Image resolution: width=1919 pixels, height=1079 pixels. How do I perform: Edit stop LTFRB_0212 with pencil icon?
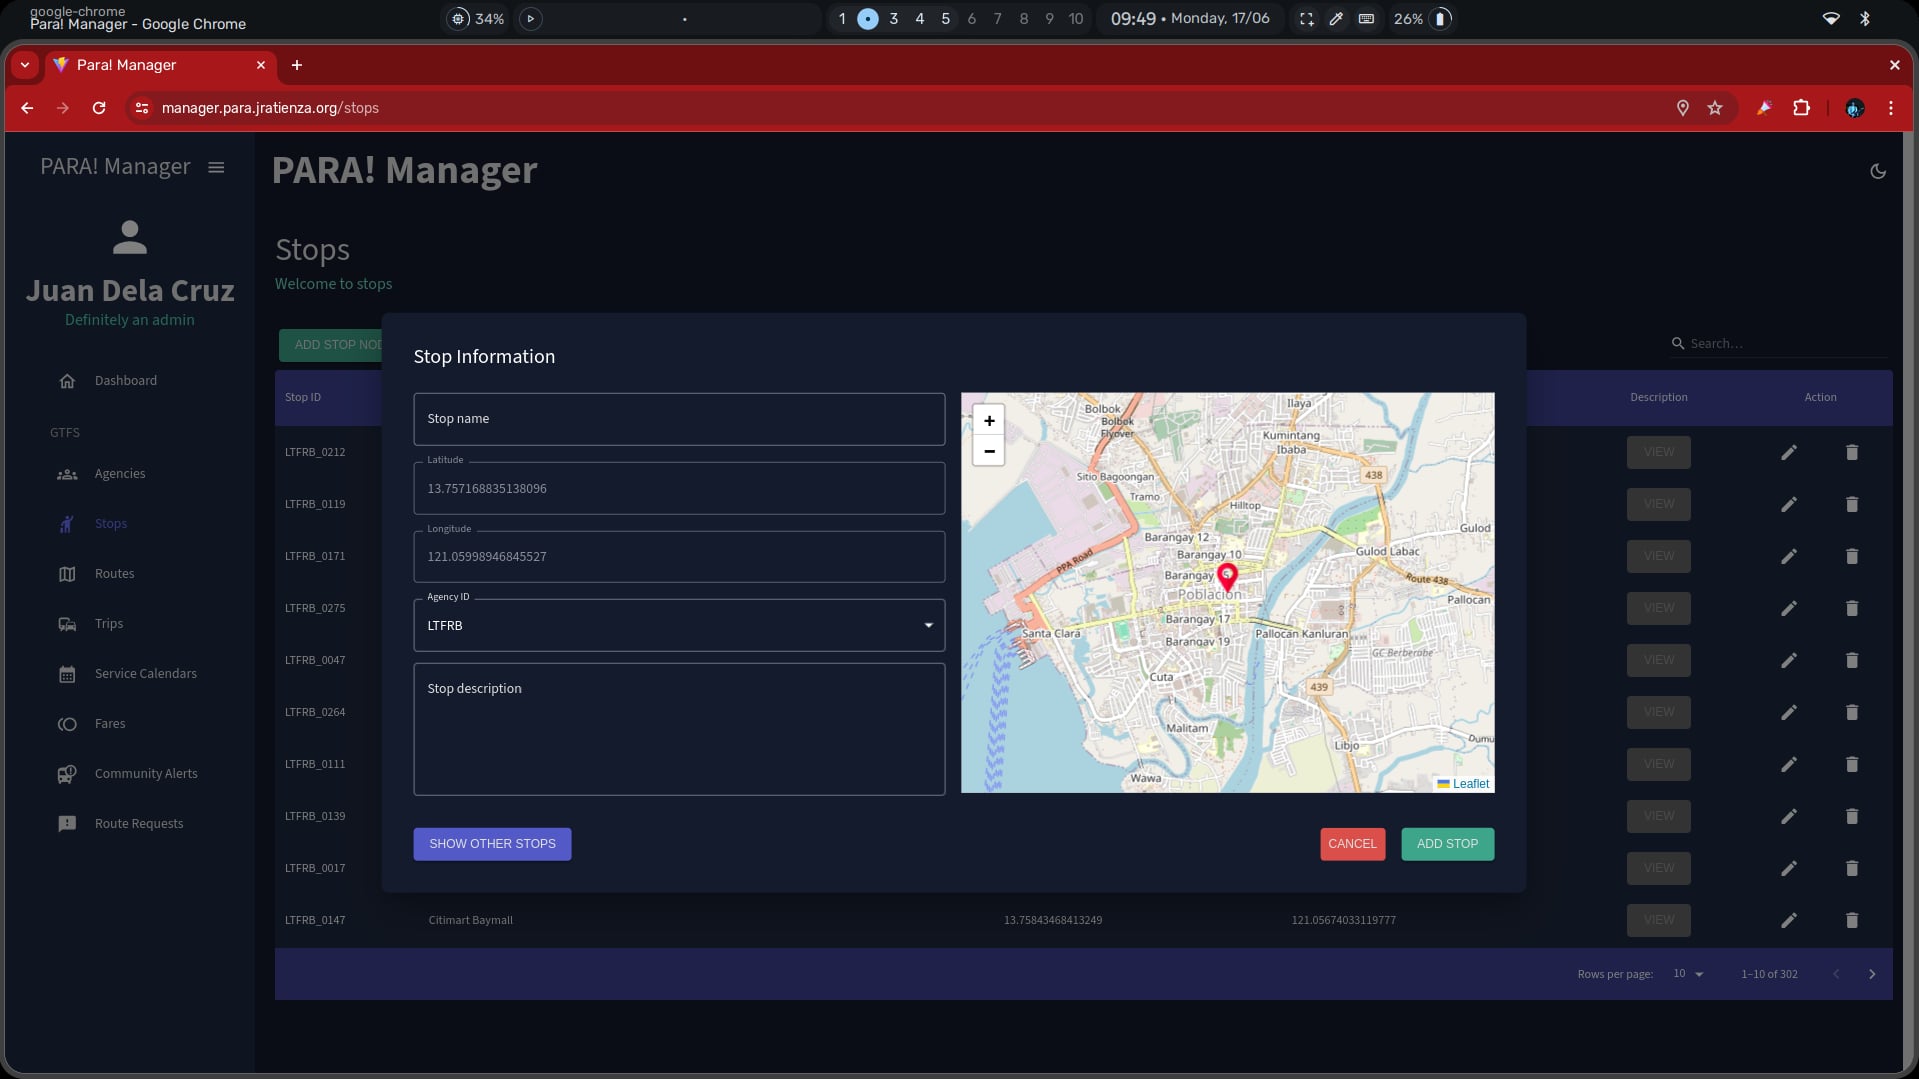pyautogui.click(x=1788, y=453)
